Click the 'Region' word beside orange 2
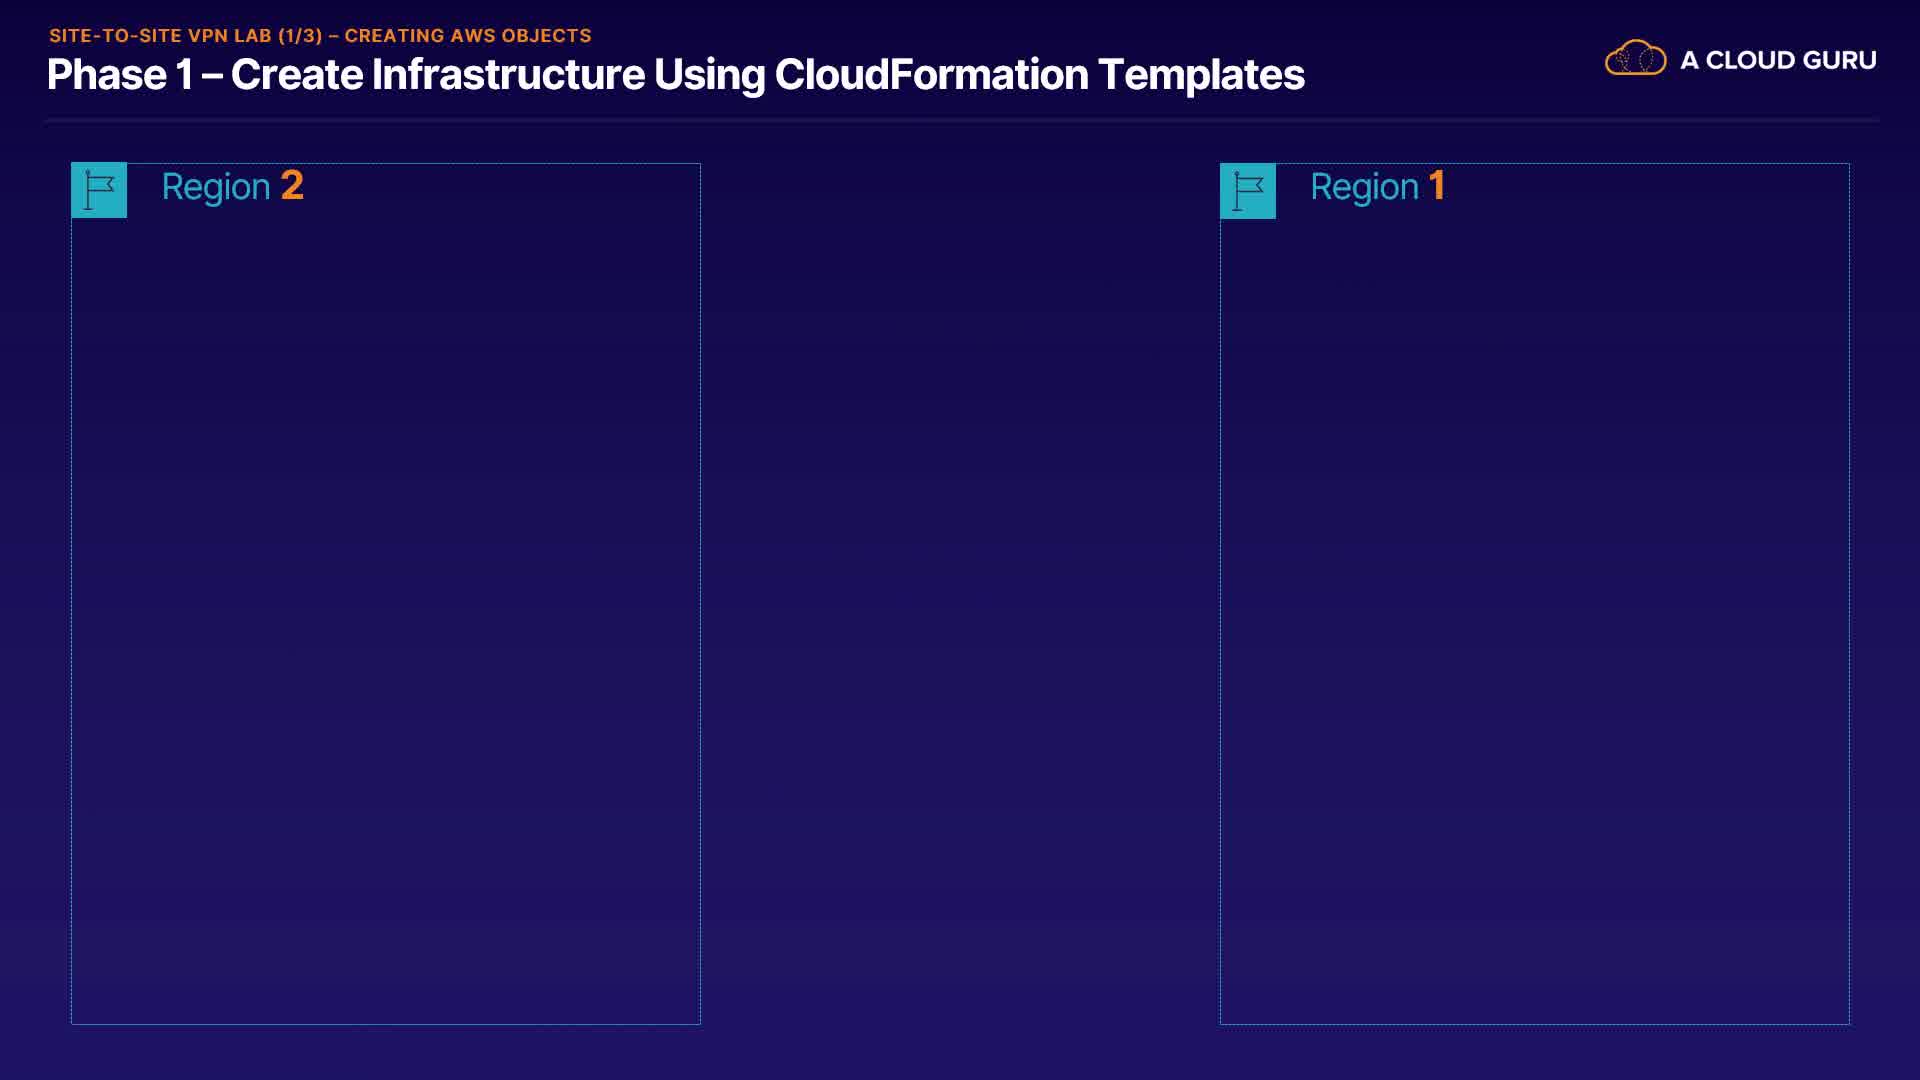This screenshot has height=1080, width=1920. click(216, 187)
